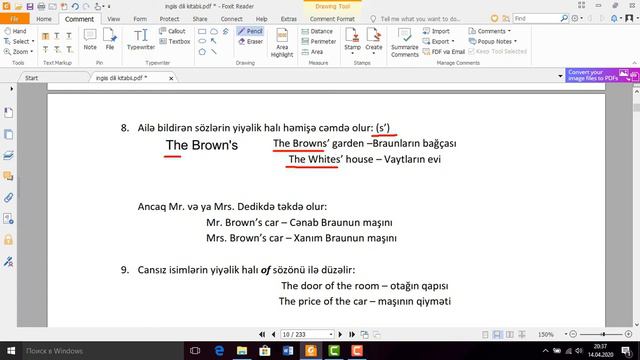Switch to the Home ribbon tab
This screenshot has height=360, width=640.
[44, 19]
